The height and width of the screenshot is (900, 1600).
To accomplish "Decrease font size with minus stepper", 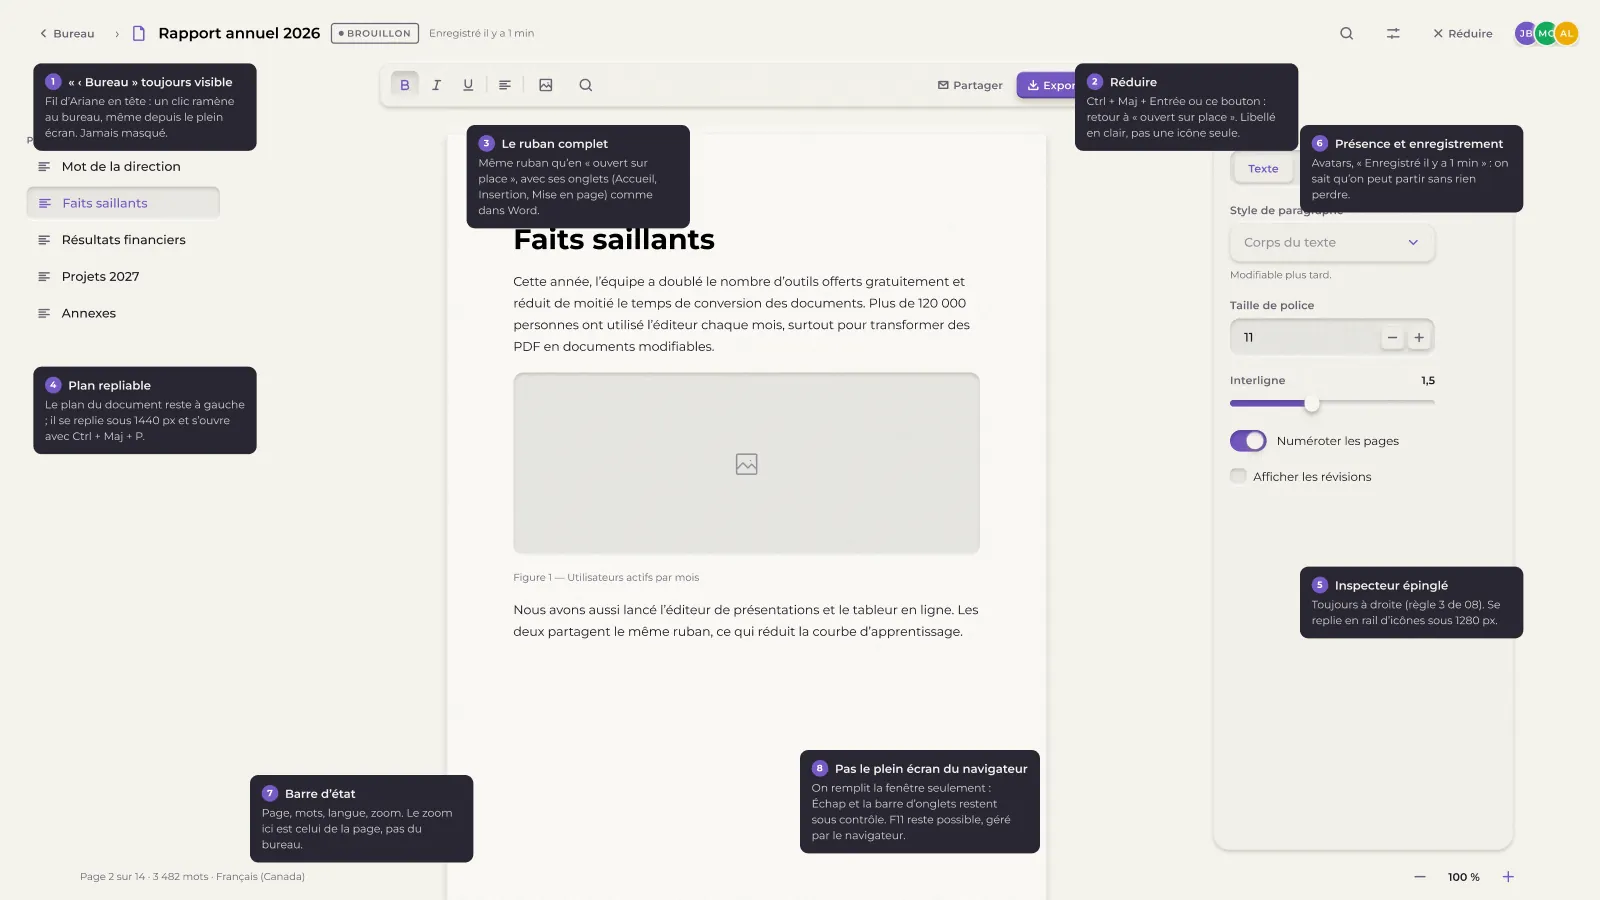I will point(1392,338).
